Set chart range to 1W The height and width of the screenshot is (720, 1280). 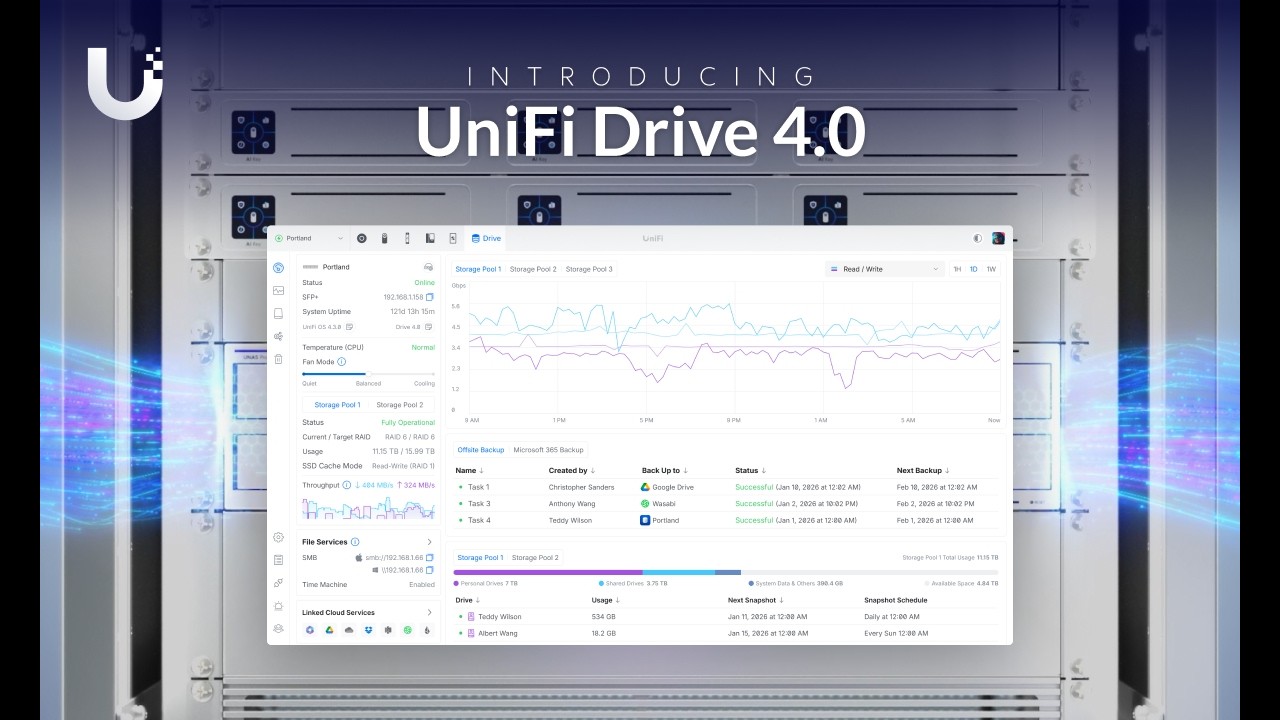click(991, 269)
